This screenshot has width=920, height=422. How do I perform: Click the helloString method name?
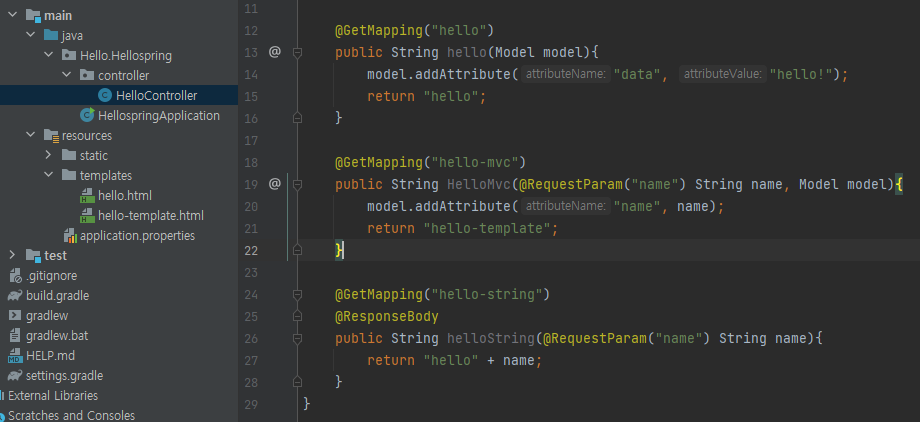pyautogui.click(x=491, y=339)
